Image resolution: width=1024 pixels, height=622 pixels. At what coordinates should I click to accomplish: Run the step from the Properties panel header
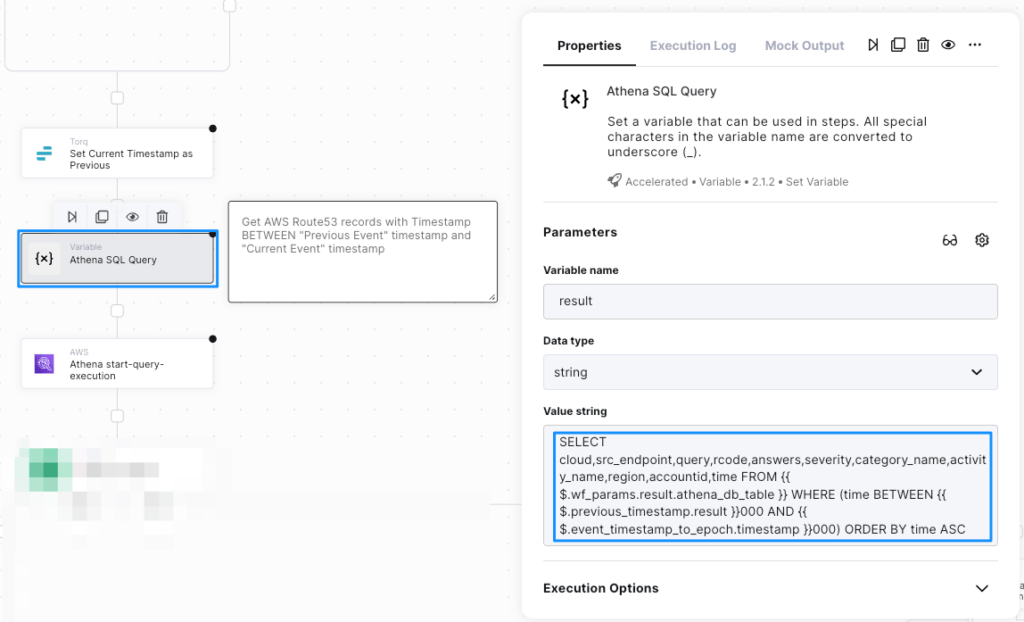click(873, 45)
